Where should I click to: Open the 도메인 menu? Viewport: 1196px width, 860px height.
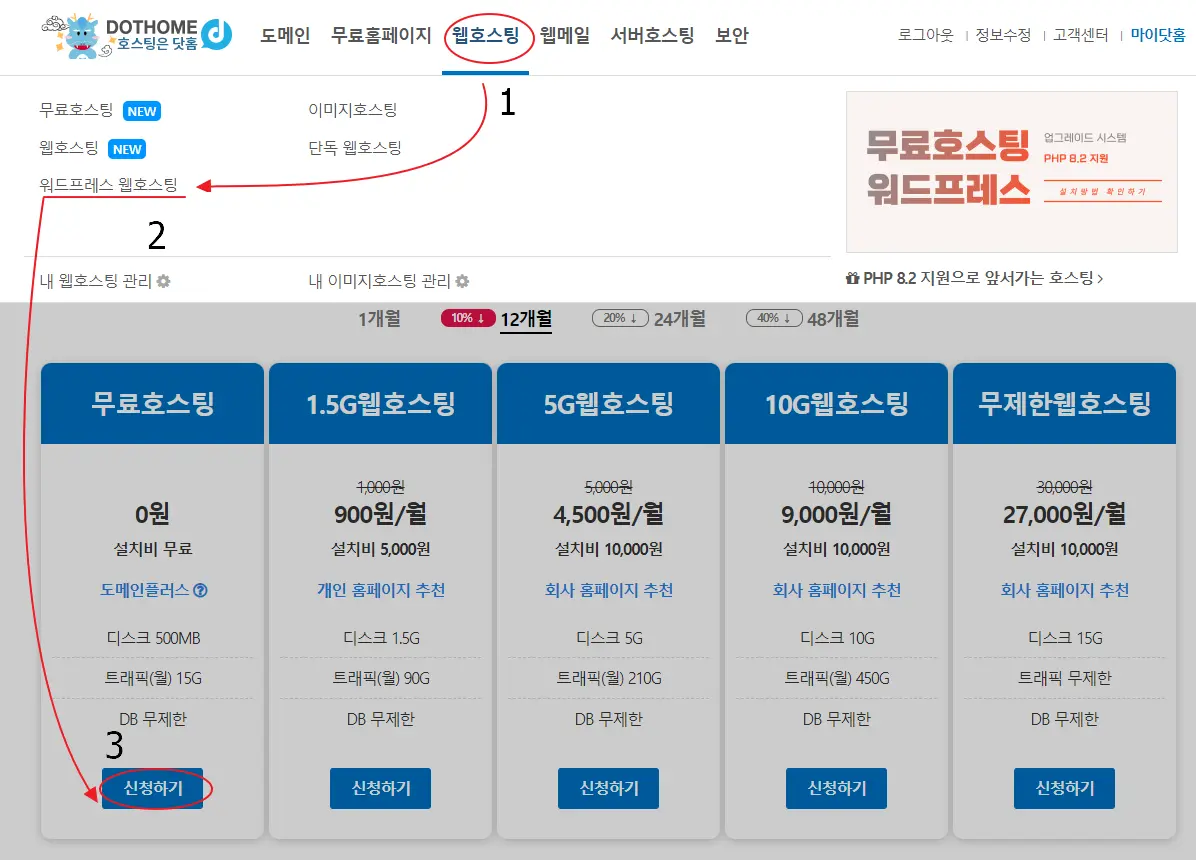pos(285,36)
